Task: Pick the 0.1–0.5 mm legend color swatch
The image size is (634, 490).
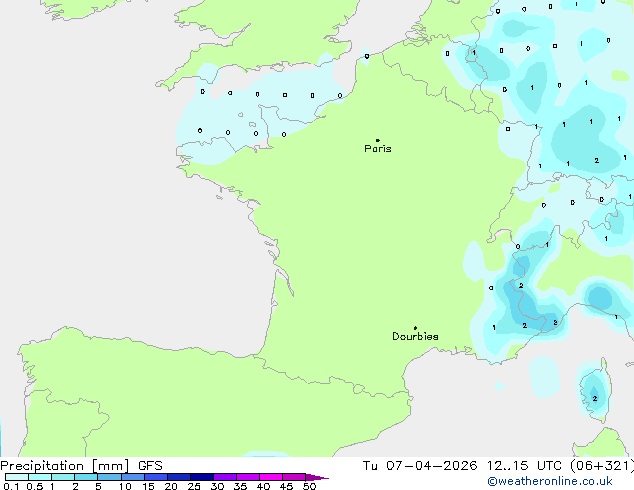Action: (17, 477)
